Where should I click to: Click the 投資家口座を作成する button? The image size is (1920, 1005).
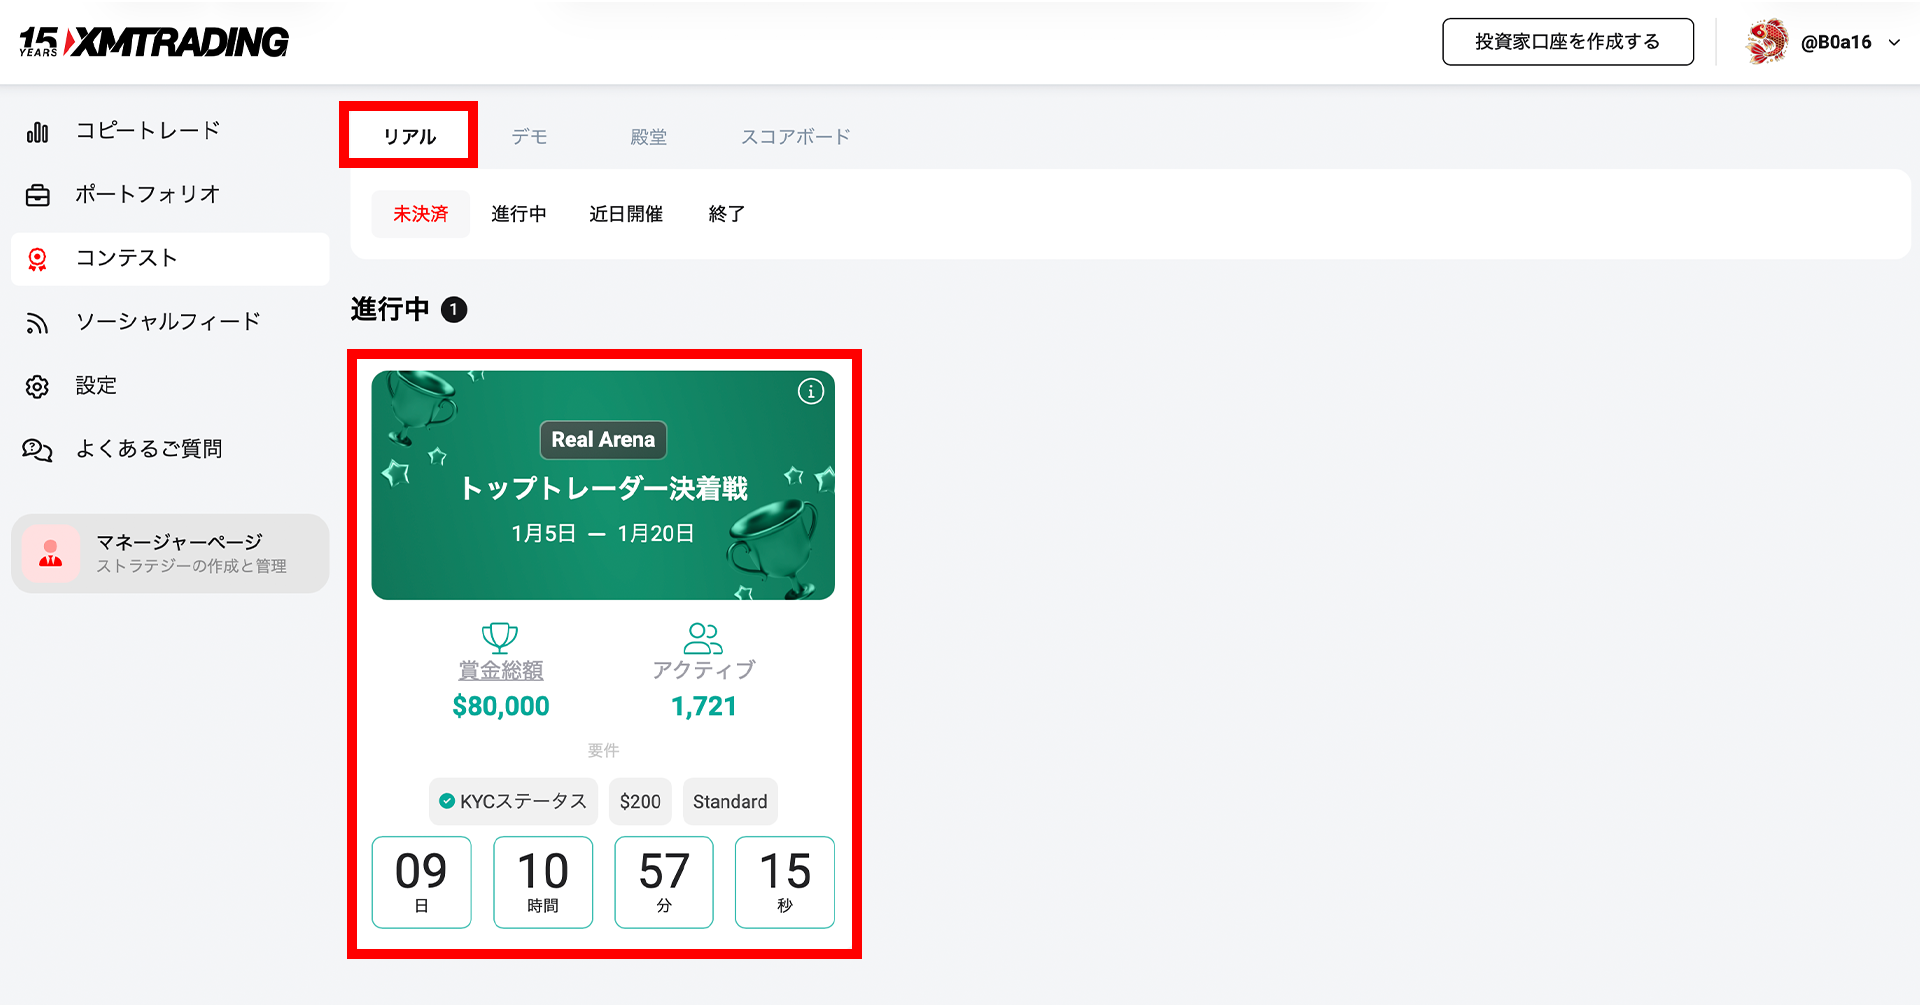(1567, 42)
